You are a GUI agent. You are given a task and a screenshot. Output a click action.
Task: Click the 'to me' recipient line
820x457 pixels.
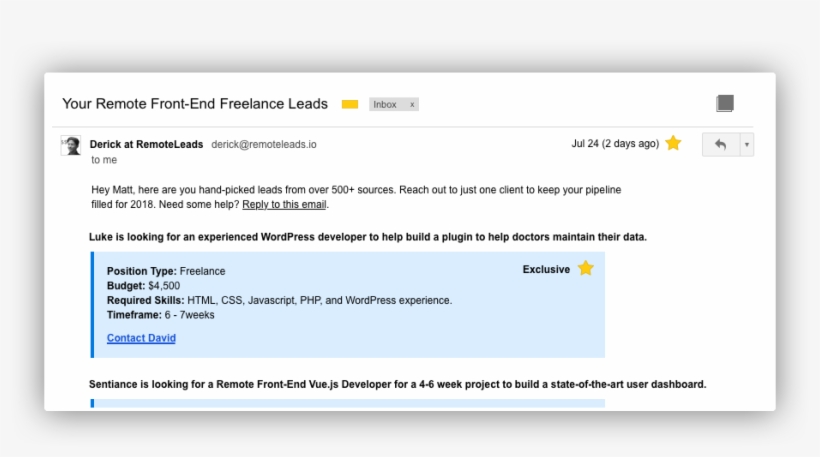coord(104,160)
